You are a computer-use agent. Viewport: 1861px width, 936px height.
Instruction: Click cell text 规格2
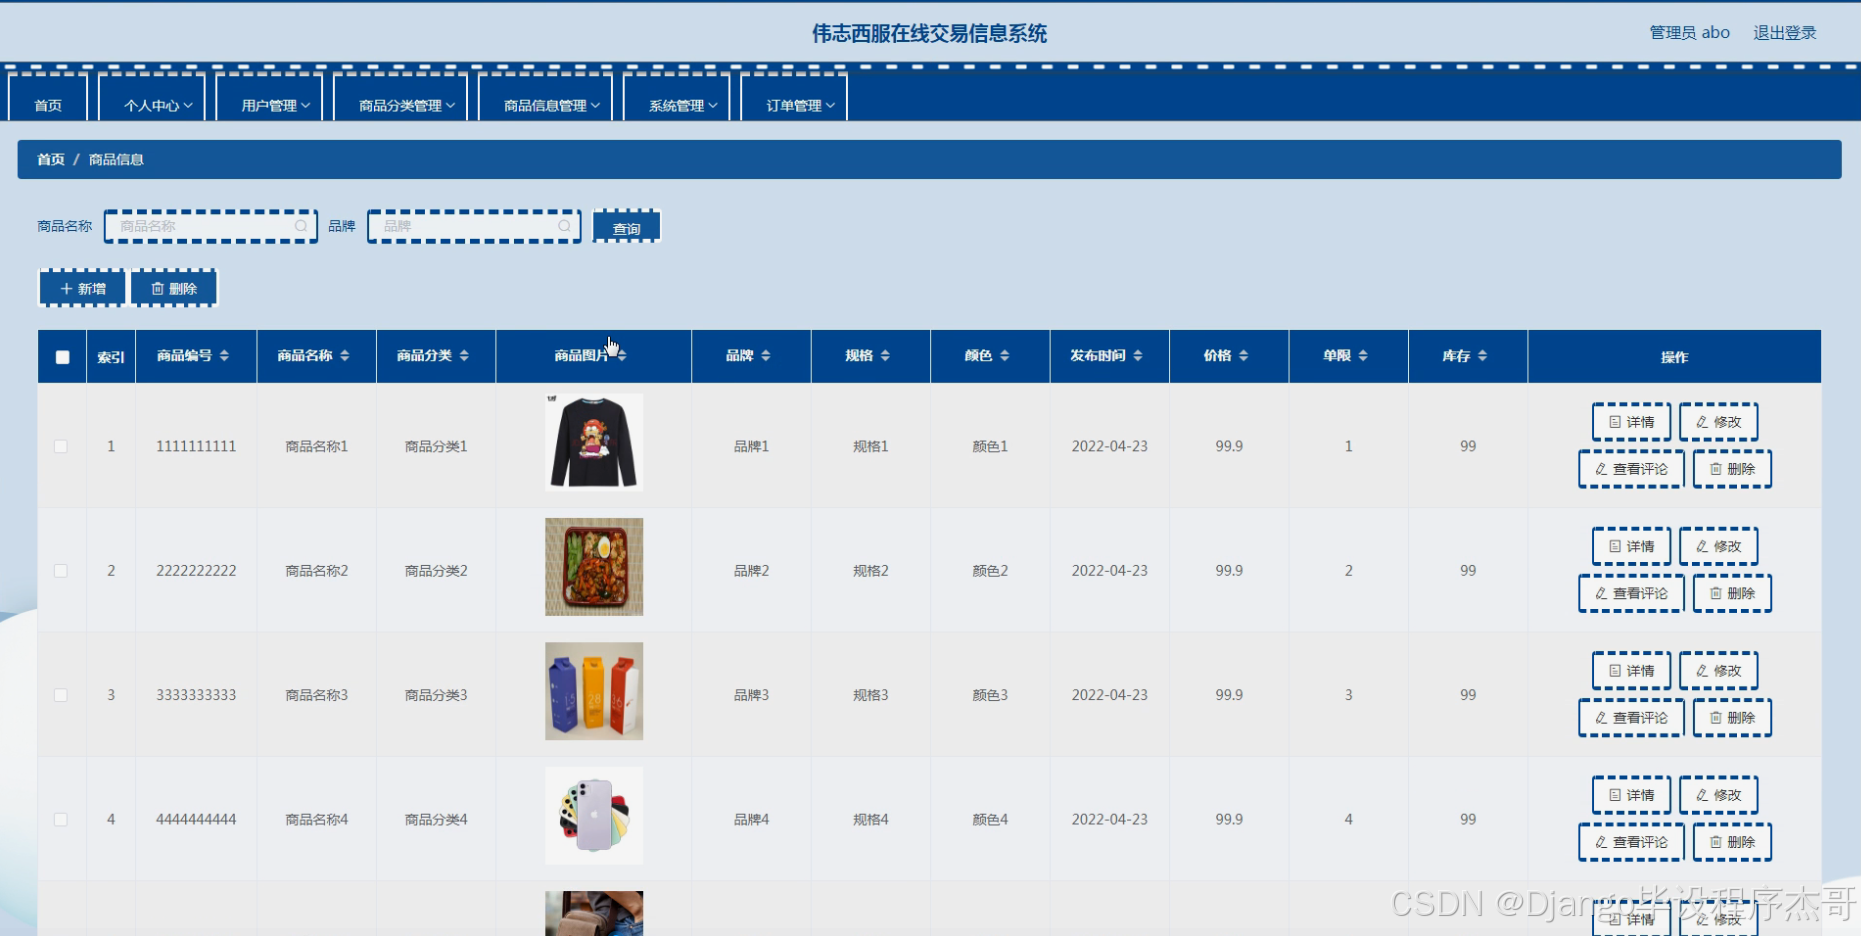click(x=870, y=571)
